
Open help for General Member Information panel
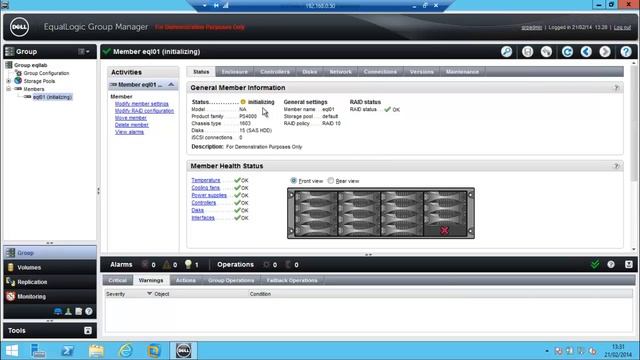pyautogui.click(x=616, y=88)
